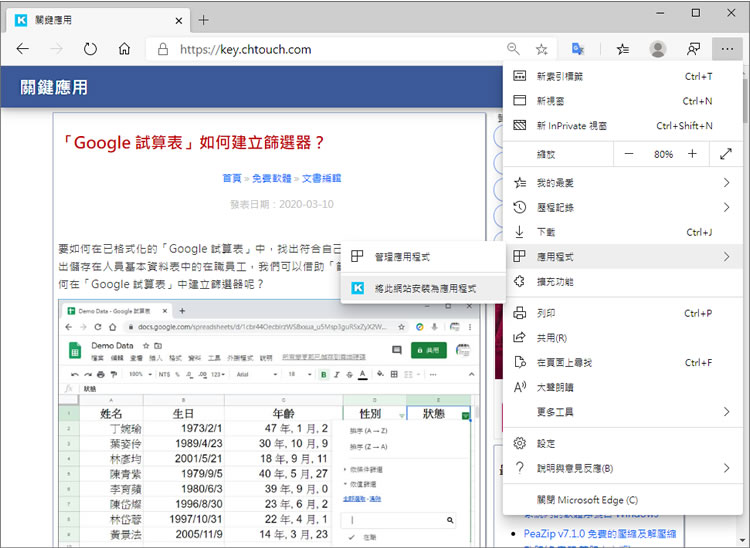Viewport: 750px width, 548px height.
Task: Decrease zoom with the minus button
Action: click(629, 155)
